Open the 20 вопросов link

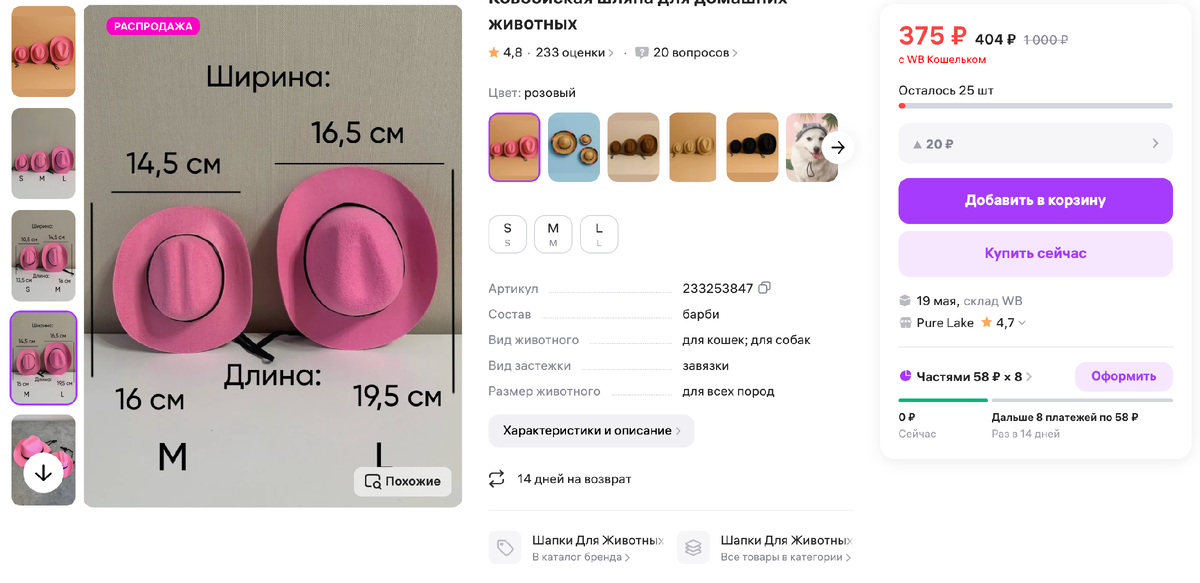click(695, 53)
